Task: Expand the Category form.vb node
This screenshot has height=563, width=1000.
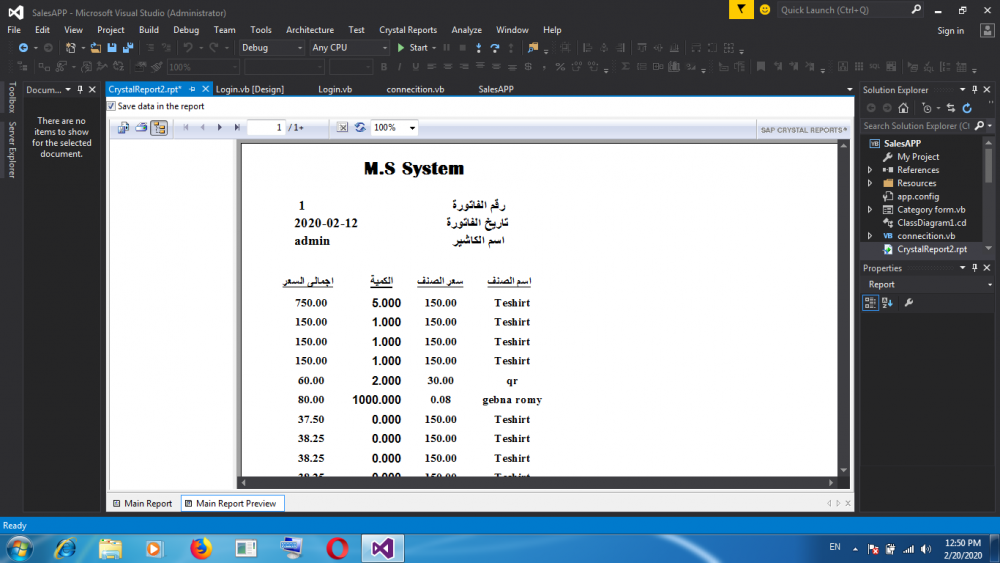Action: coord(870,210)
